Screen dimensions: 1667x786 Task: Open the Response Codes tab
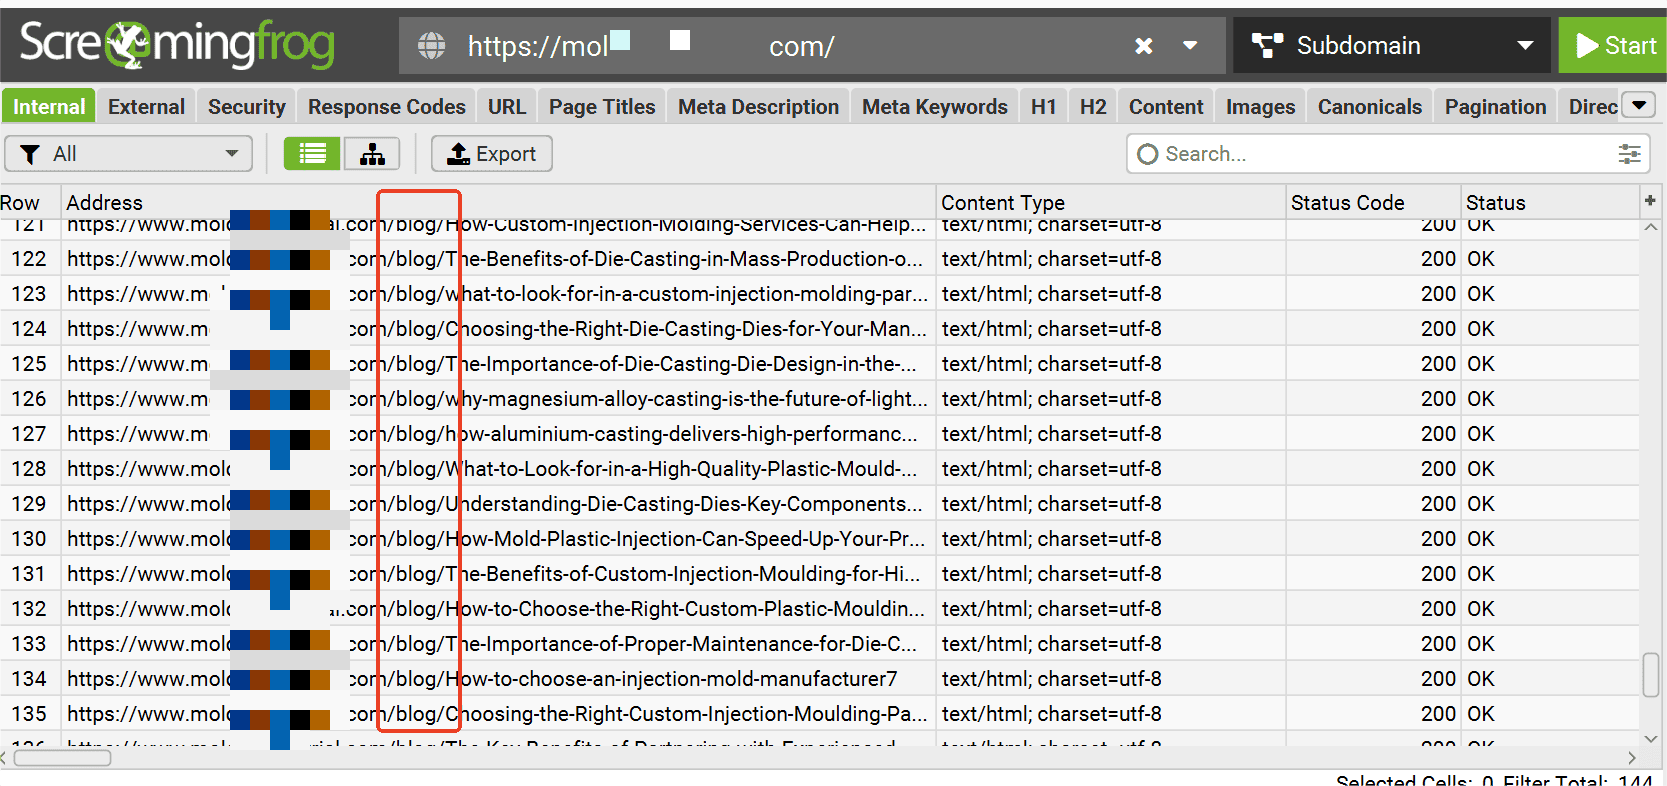[386, 106]
